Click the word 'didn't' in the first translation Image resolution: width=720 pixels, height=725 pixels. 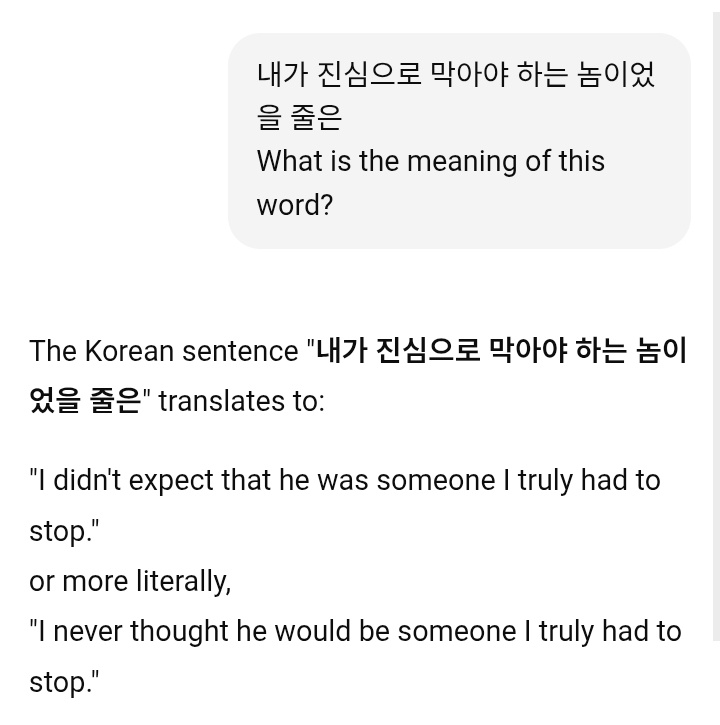click(87, 480)
